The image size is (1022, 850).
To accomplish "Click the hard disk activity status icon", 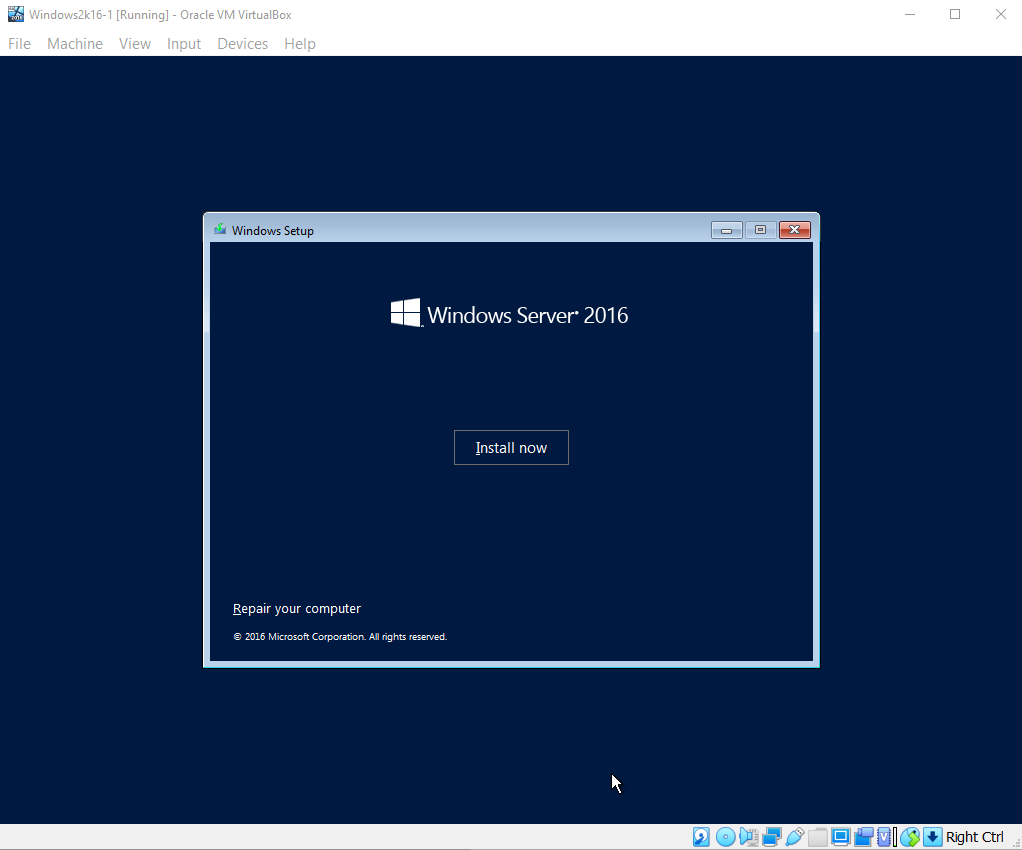I will (x=701, y=837).
